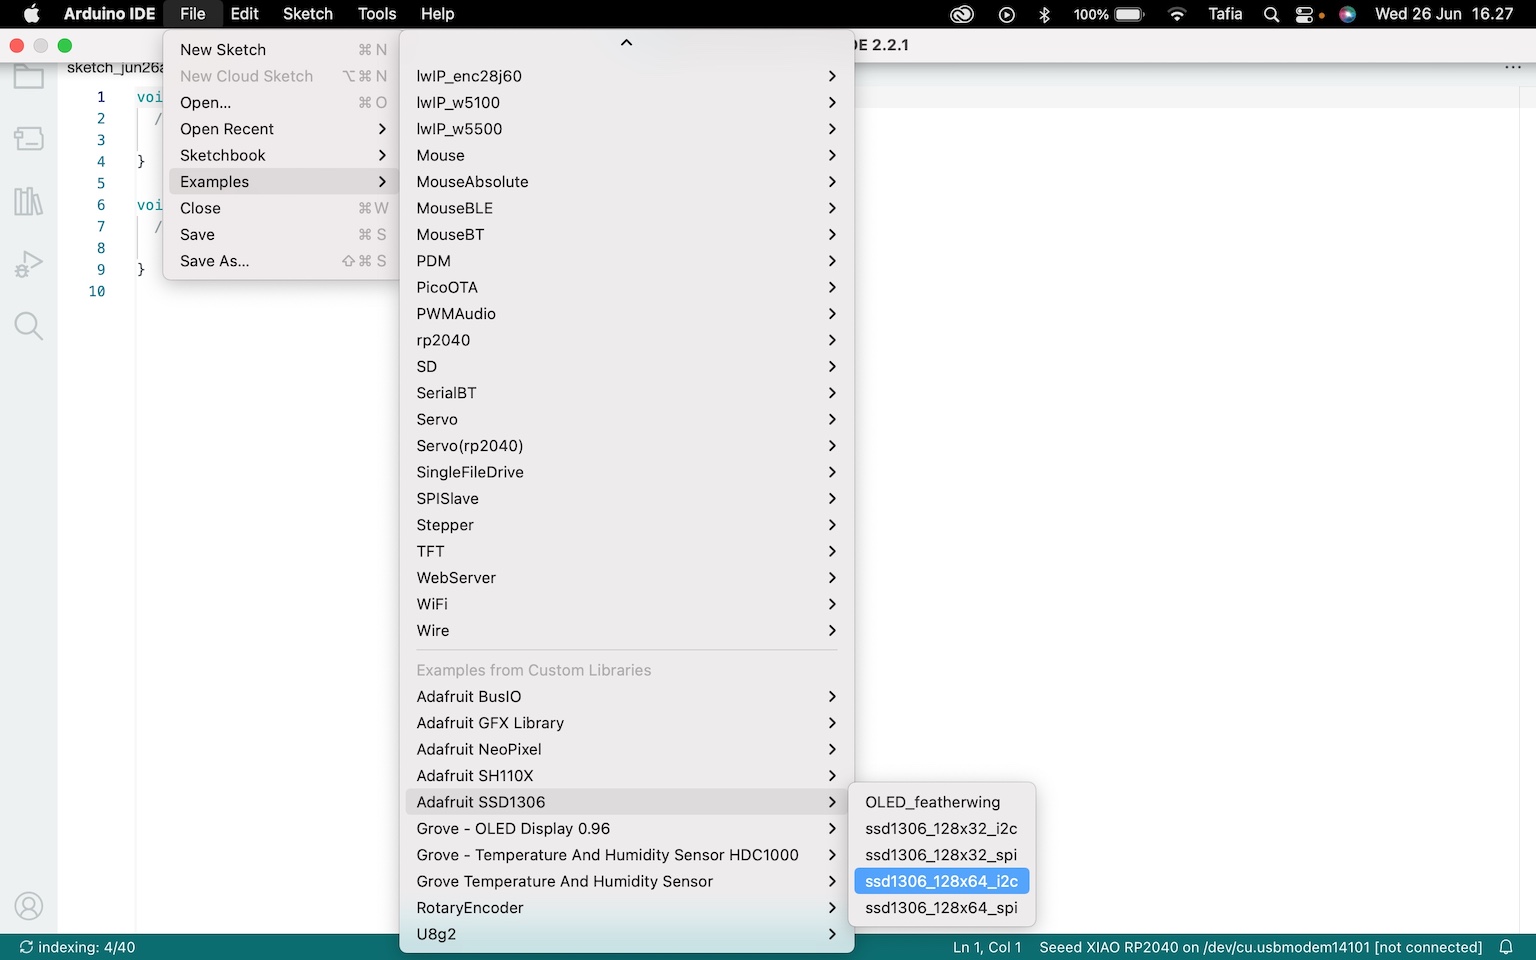Open ssd1306_128x32_i2c example

click(x=941, y=829)
